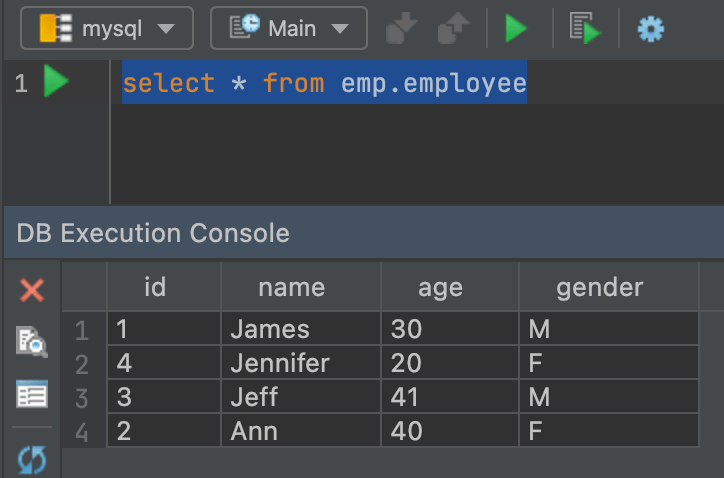724x478 pixels.
Task: Click the gender column header
Action: 599,288
